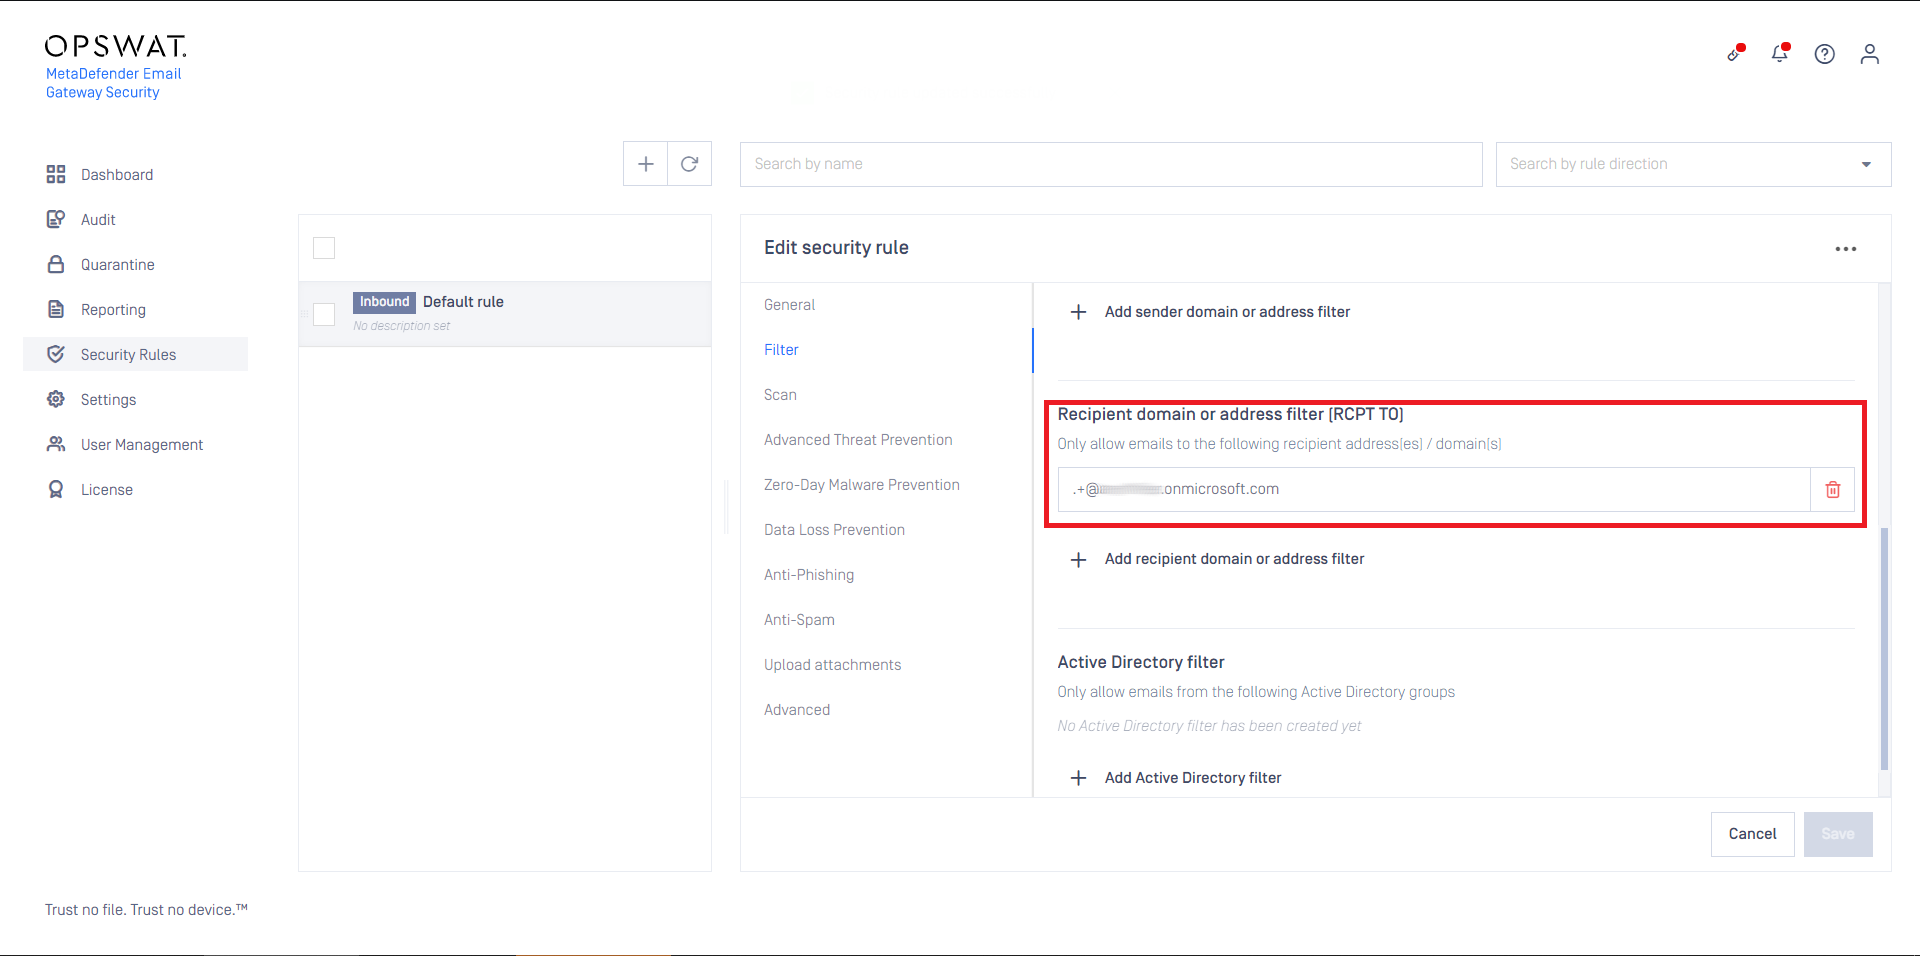
Task: Click the add new rule plus icon
Action: (x=646, y=164)
